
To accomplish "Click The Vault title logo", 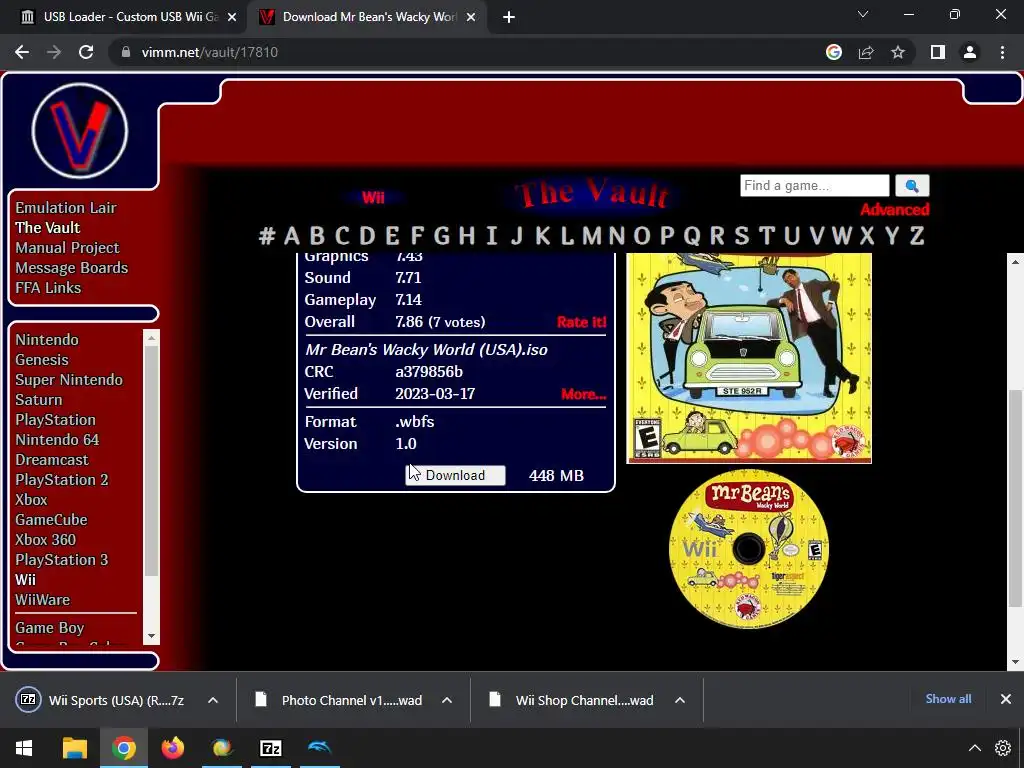I will (x=591, y=194).
